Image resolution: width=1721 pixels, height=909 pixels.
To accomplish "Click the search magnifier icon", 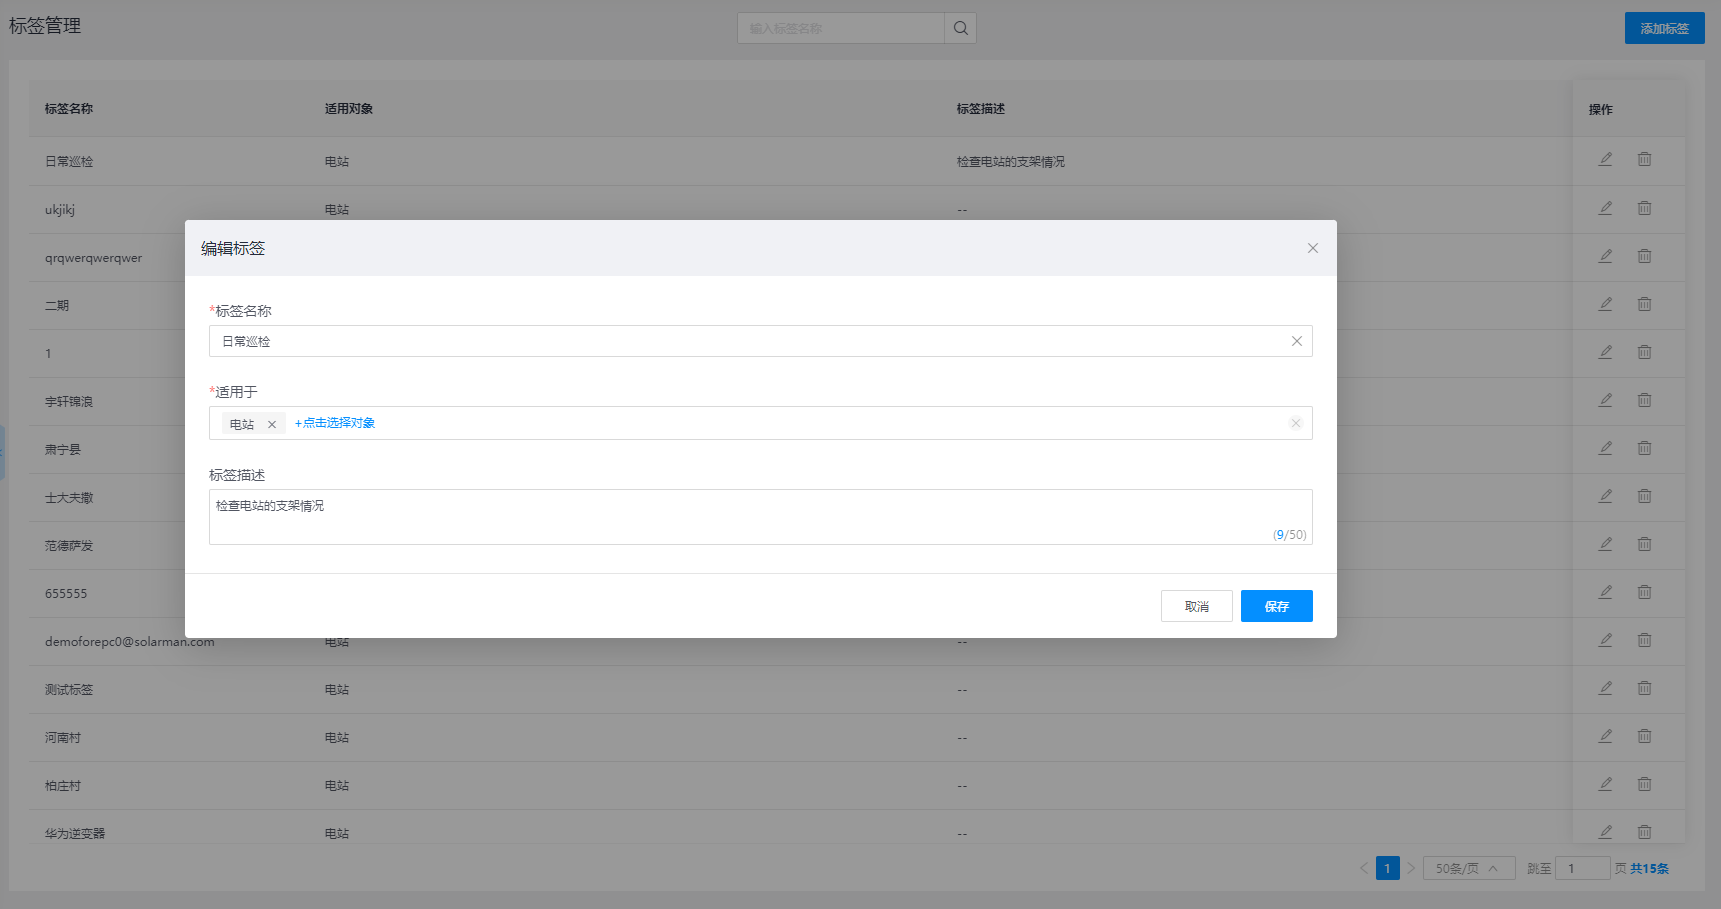I will 960,28.
